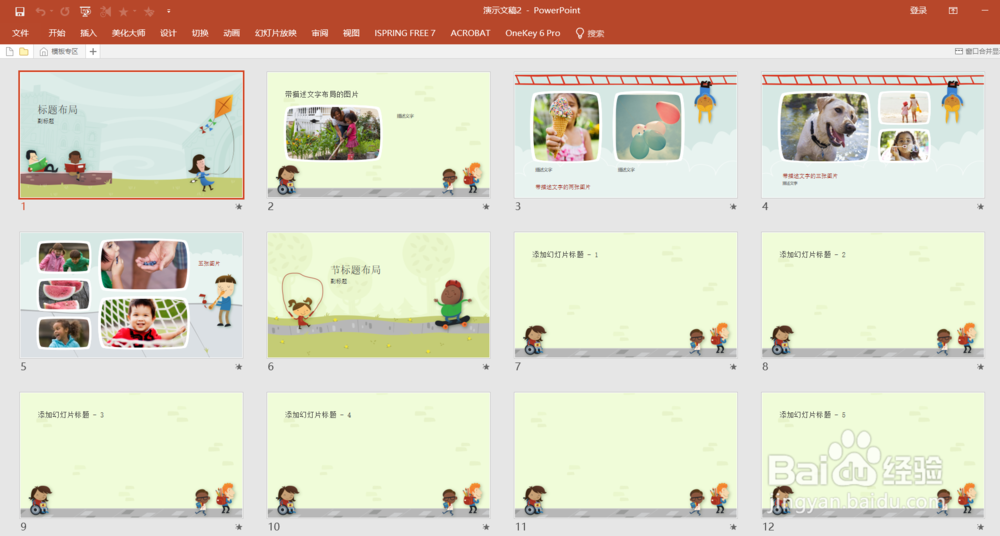Open the 开始 ribbon tab
1000x536 pixels.
click(57, 33)
